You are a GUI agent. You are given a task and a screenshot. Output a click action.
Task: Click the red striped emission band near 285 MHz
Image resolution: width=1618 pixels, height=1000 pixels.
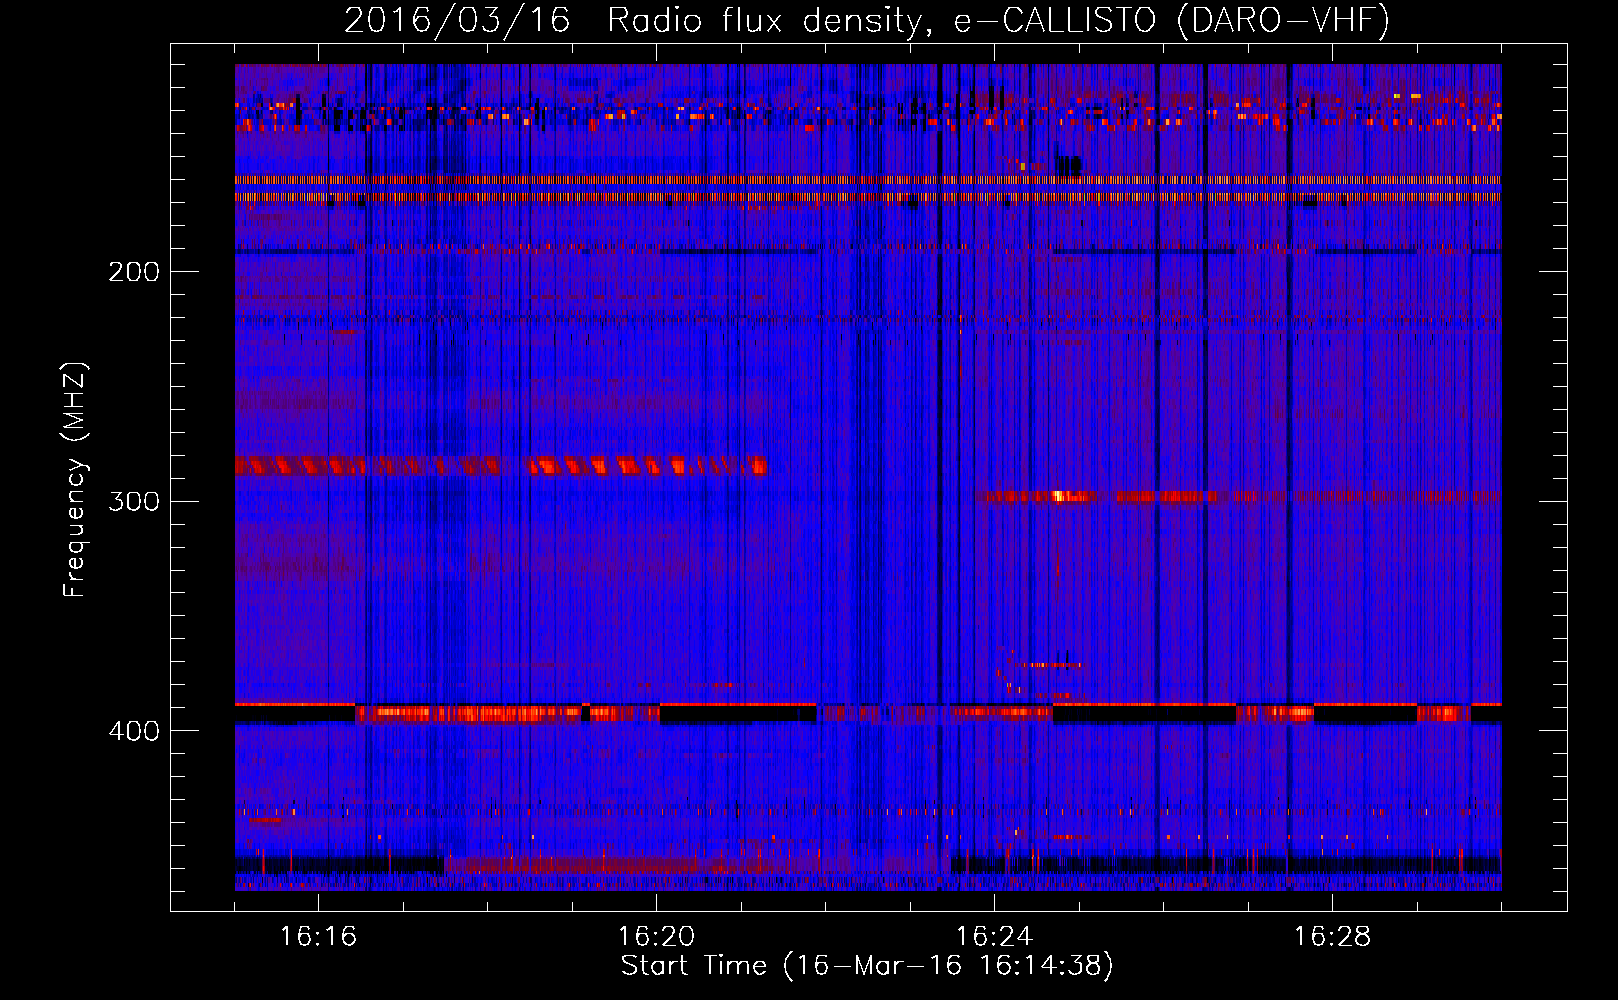click(x=501, y=465)
